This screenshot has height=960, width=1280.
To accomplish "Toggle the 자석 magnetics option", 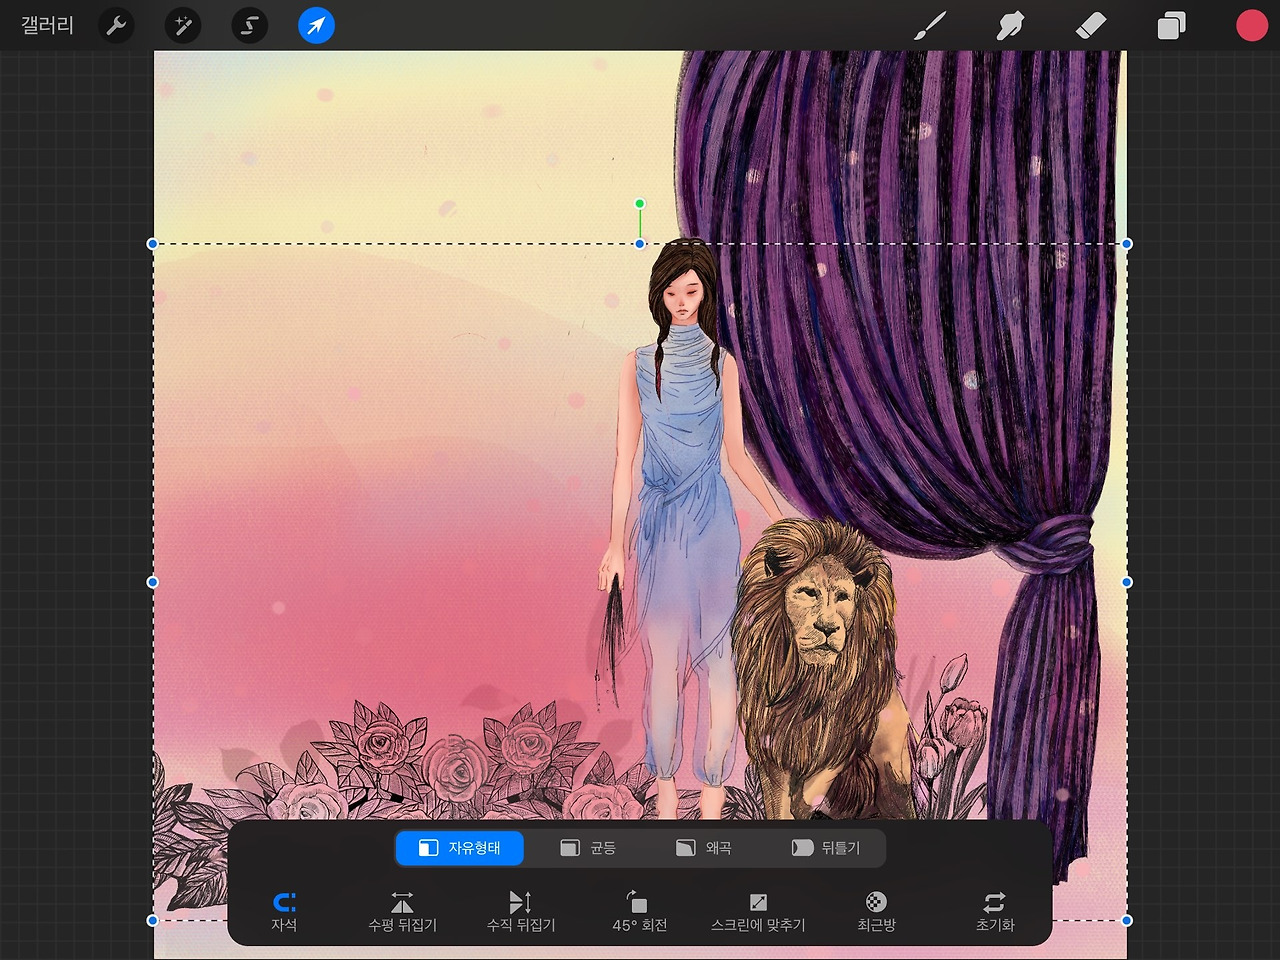I will [x=284, y=912].
